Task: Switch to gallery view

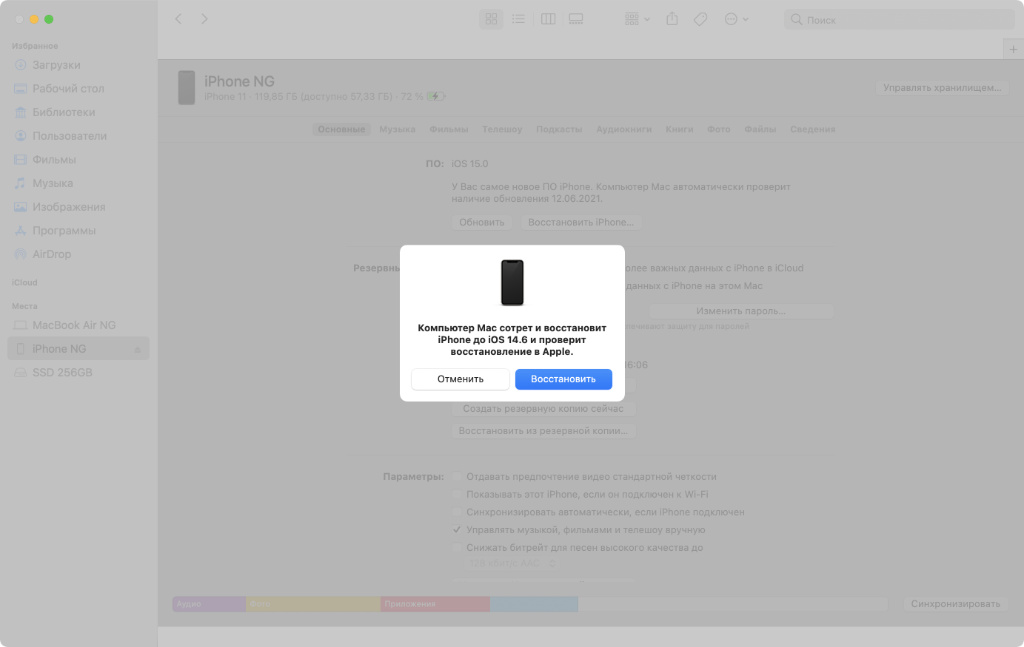Action: (x=576, y=19)
